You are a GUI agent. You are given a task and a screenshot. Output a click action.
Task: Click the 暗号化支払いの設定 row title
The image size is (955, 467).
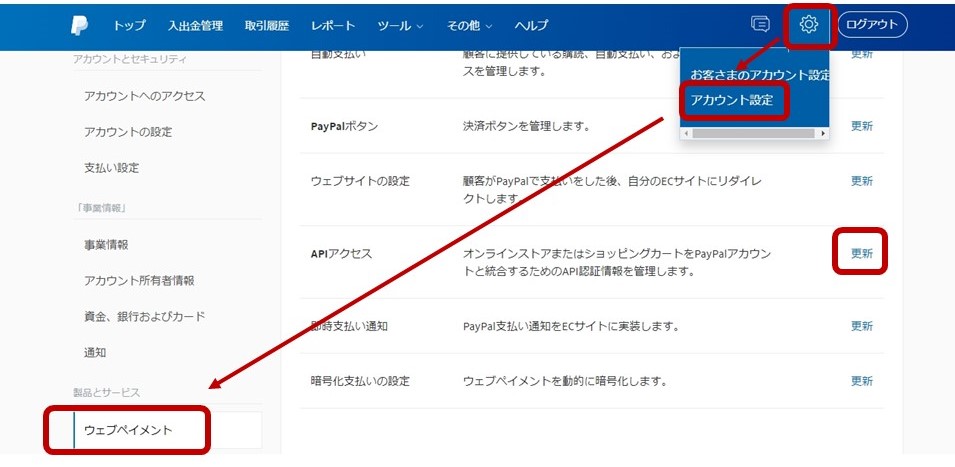360,382
